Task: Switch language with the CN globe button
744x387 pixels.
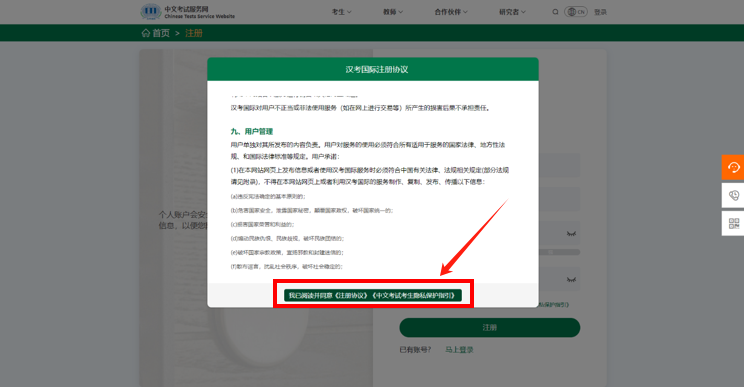Action: [576, 12]
